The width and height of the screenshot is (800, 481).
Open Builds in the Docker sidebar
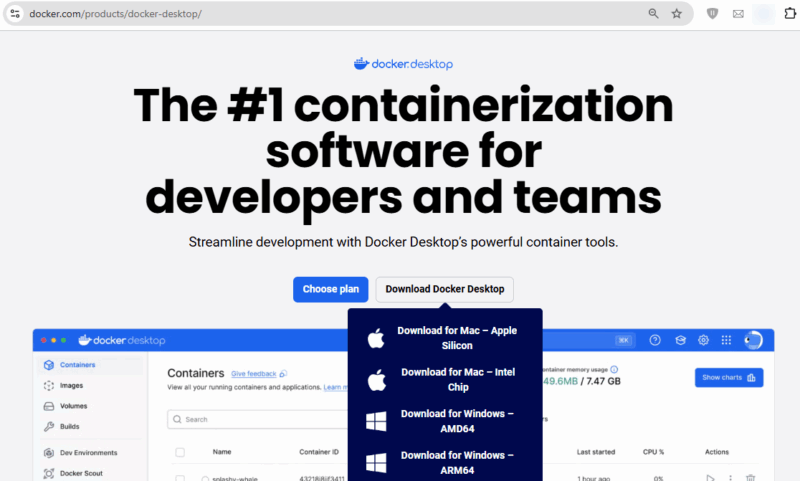[69, 426]
